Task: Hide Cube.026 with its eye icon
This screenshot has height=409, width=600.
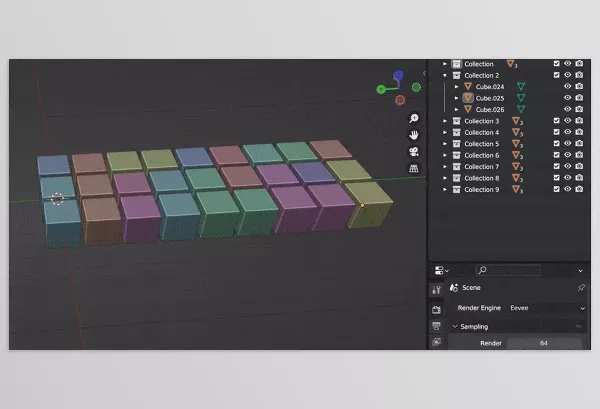Action: (567, 109)
